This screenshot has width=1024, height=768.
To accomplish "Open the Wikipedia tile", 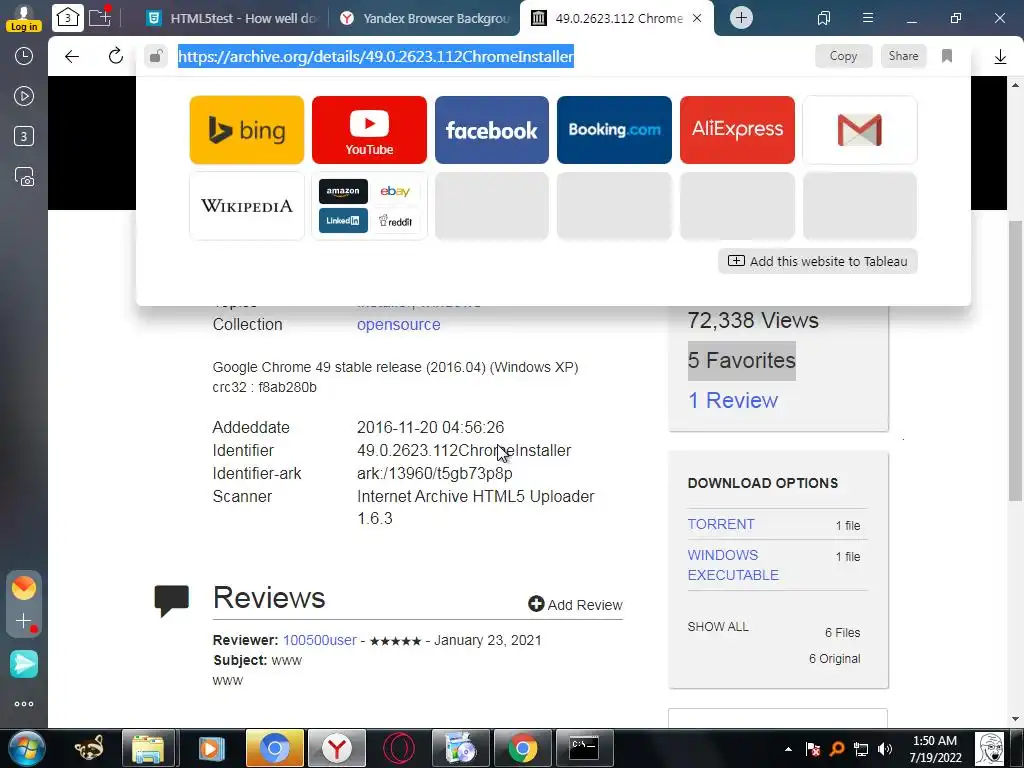I will [x=247, y=206].
